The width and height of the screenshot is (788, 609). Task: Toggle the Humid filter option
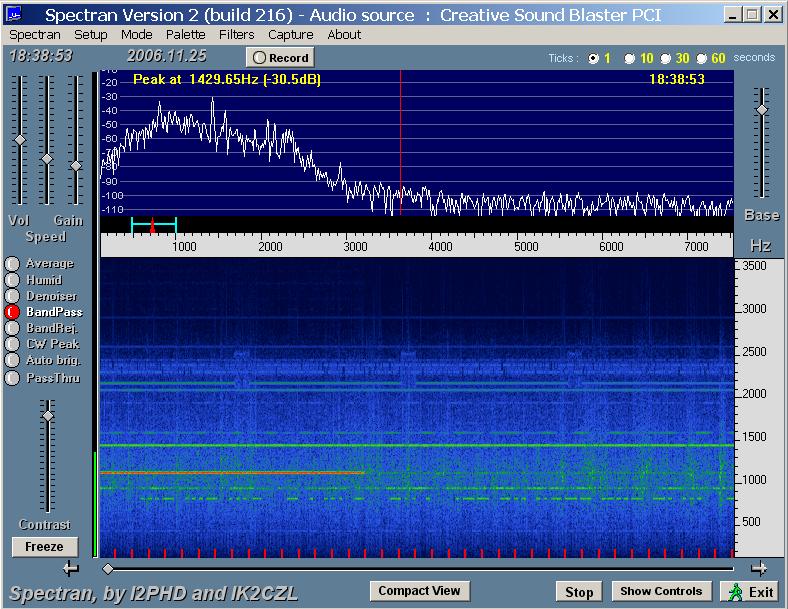tap(12, 280)
